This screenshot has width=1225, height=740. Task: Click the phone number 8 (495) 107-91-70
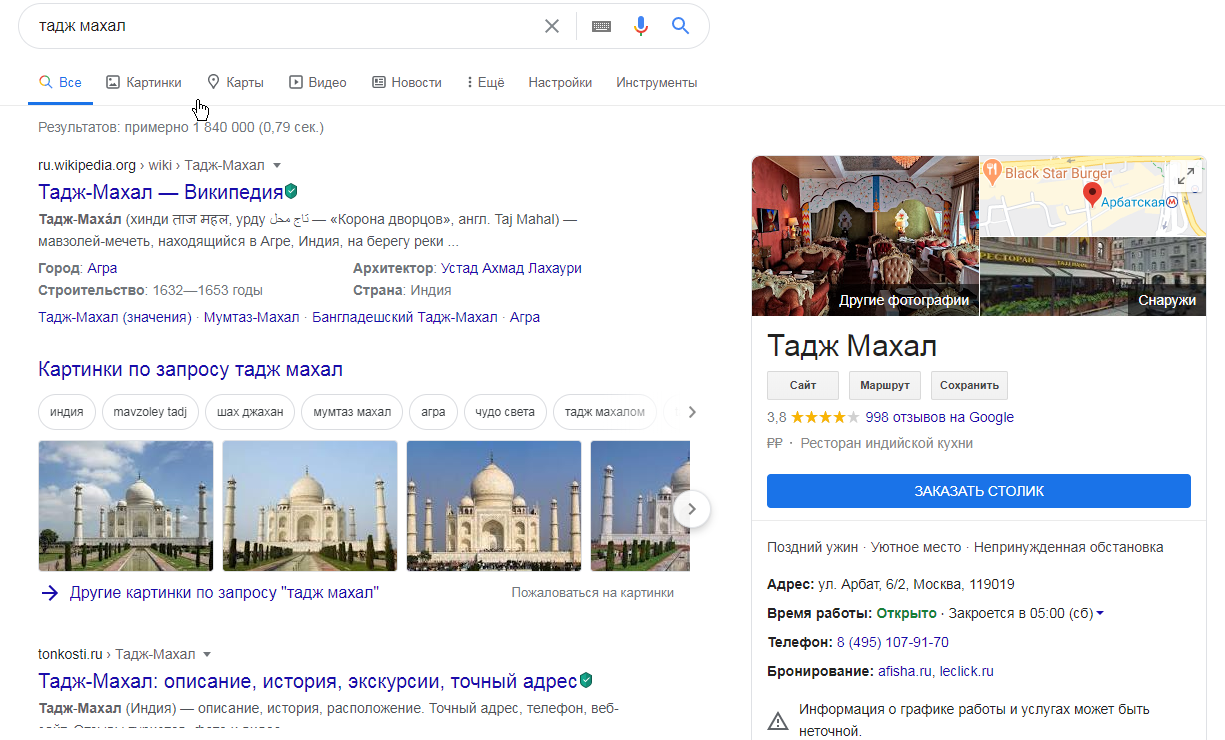[893, 642]
